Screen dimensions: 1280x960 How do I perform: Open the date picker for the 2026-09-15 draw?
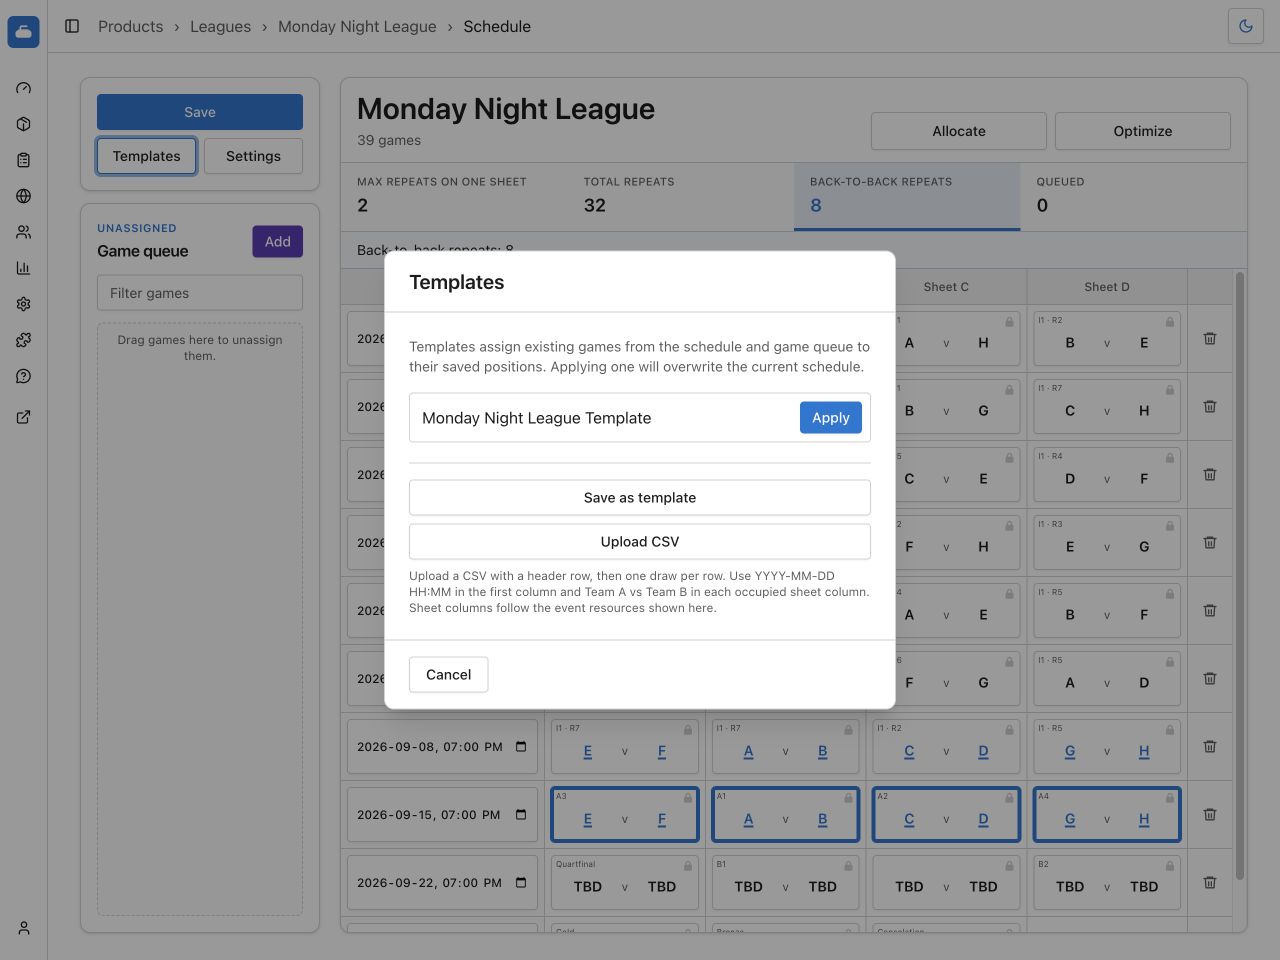[521, 815]
